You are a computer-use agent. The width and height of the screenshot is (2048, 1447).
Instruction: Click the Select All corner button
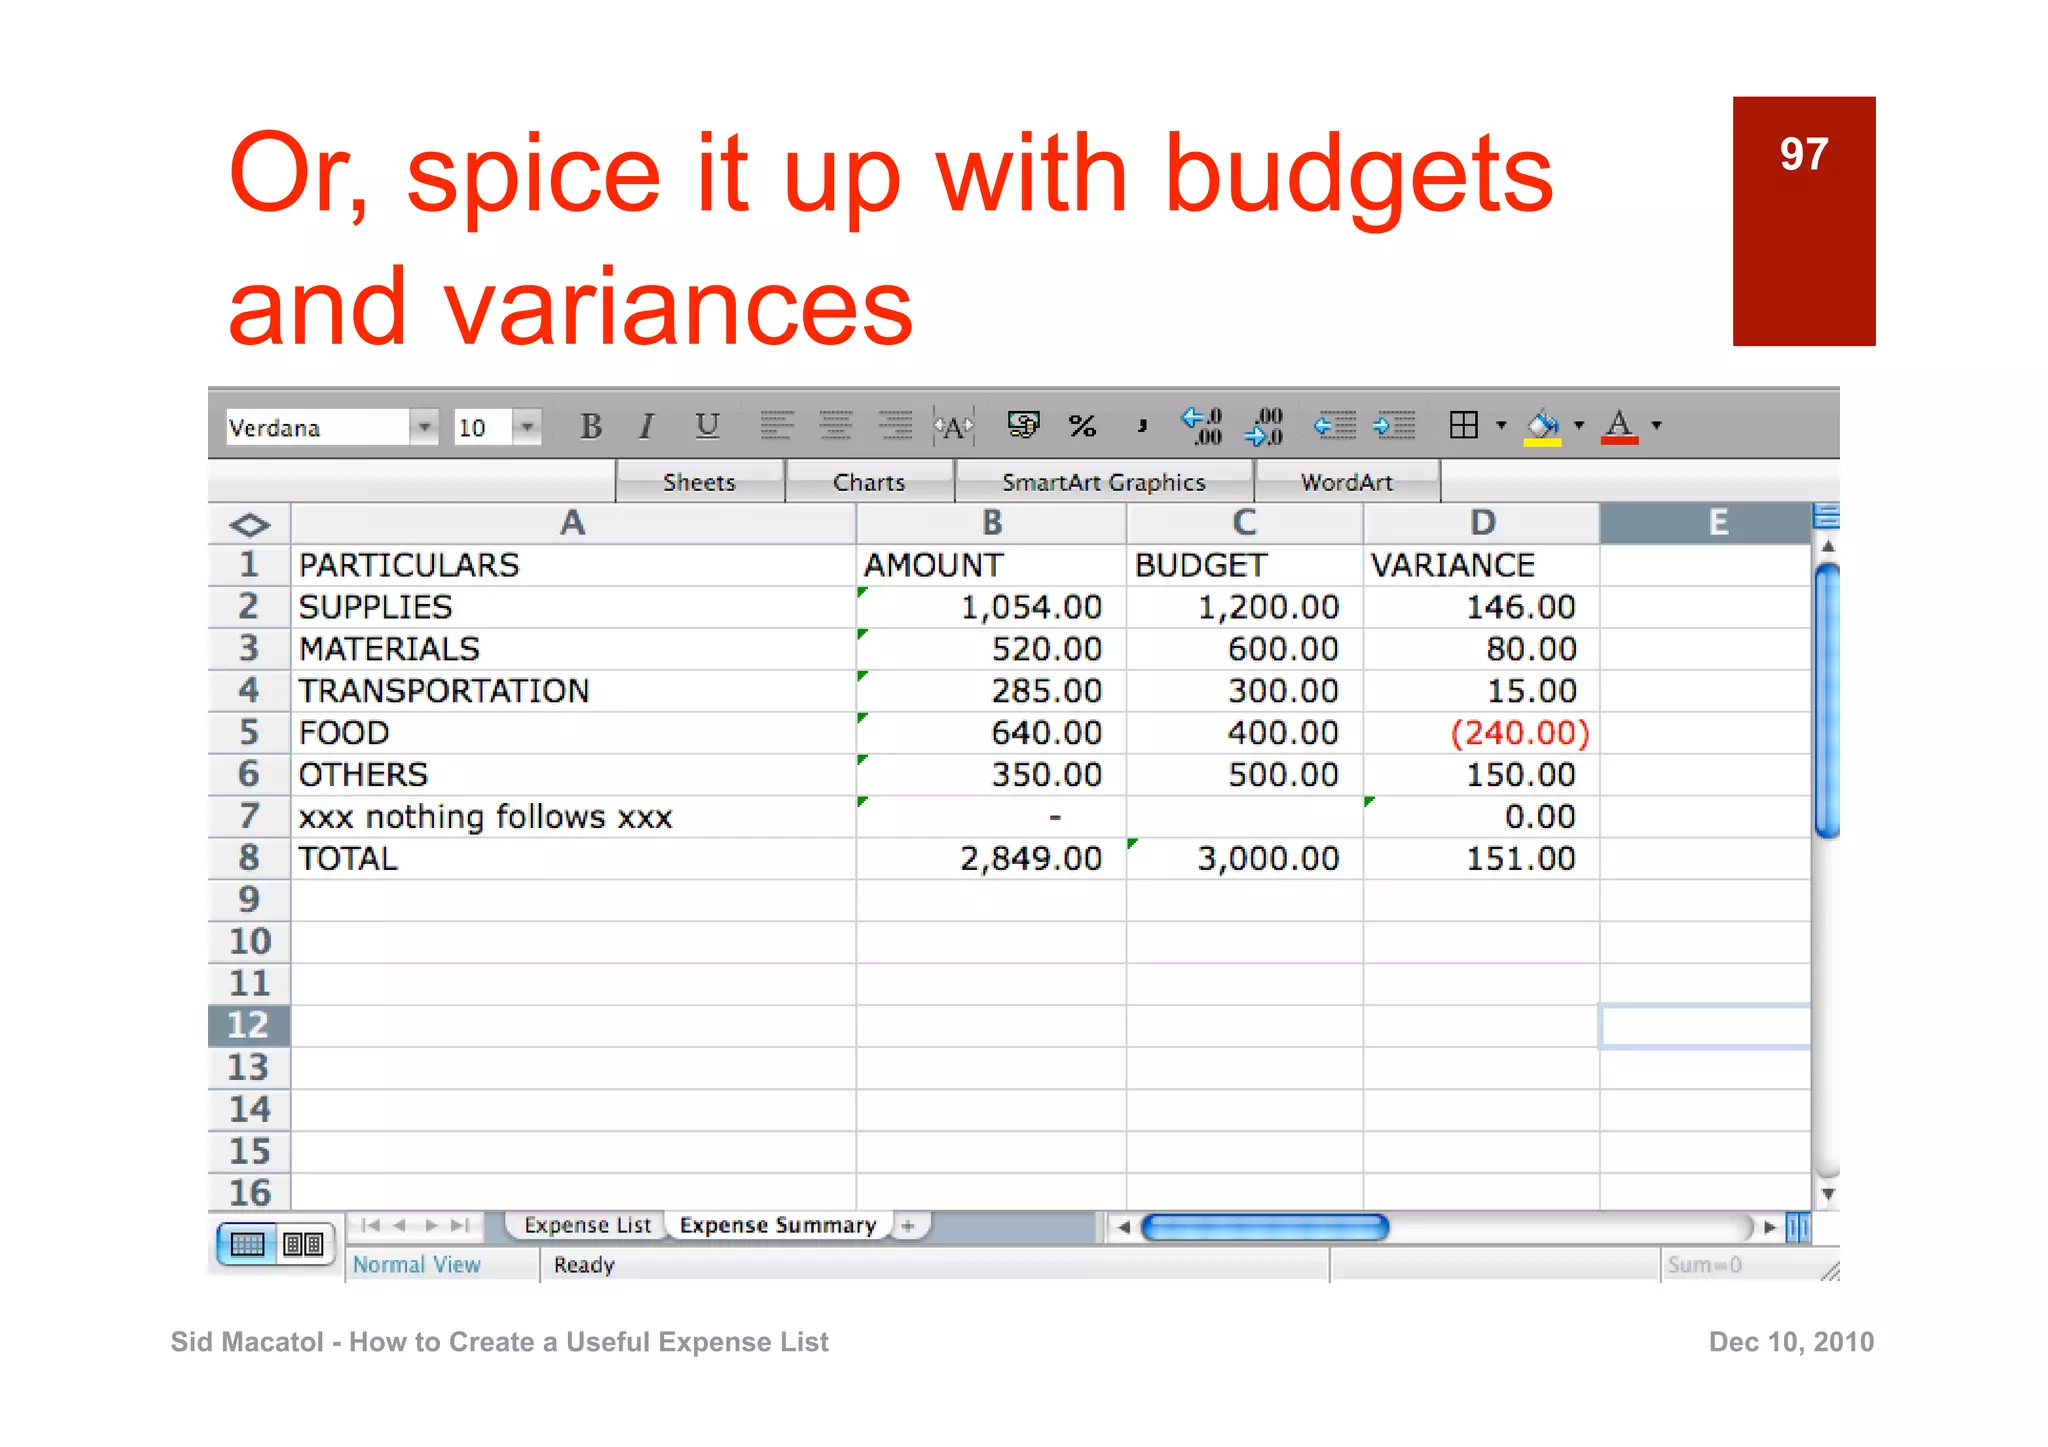click(x=249, y=524)
